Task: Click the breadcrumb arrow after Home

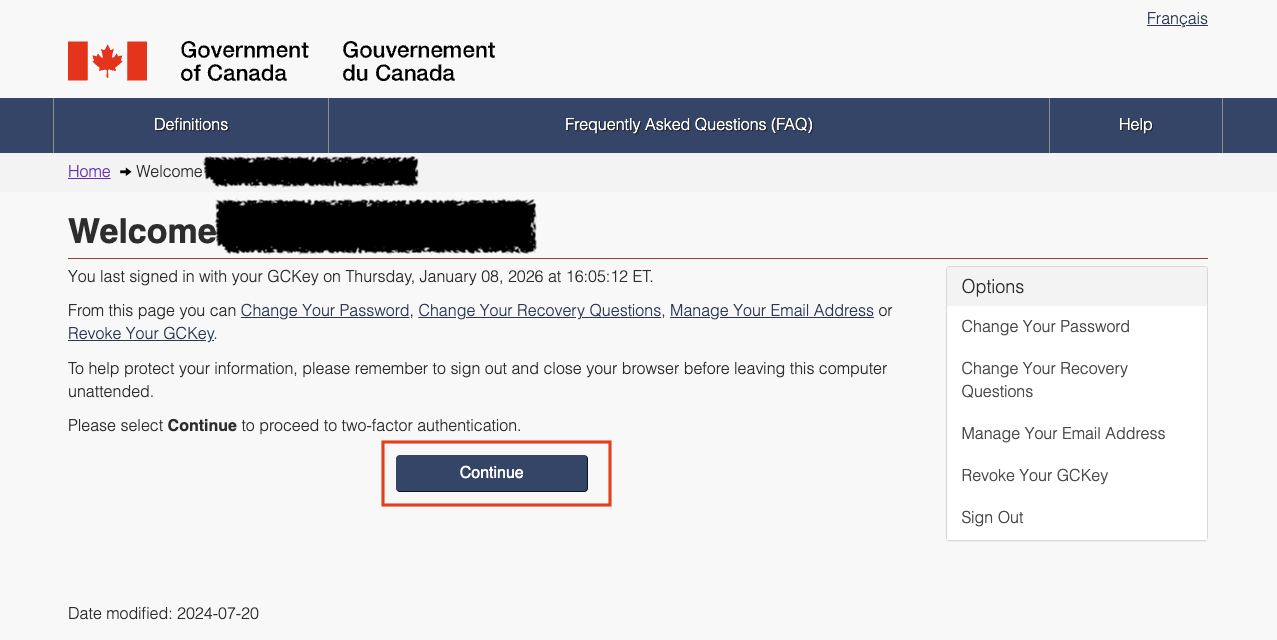Action: (125, 172)
